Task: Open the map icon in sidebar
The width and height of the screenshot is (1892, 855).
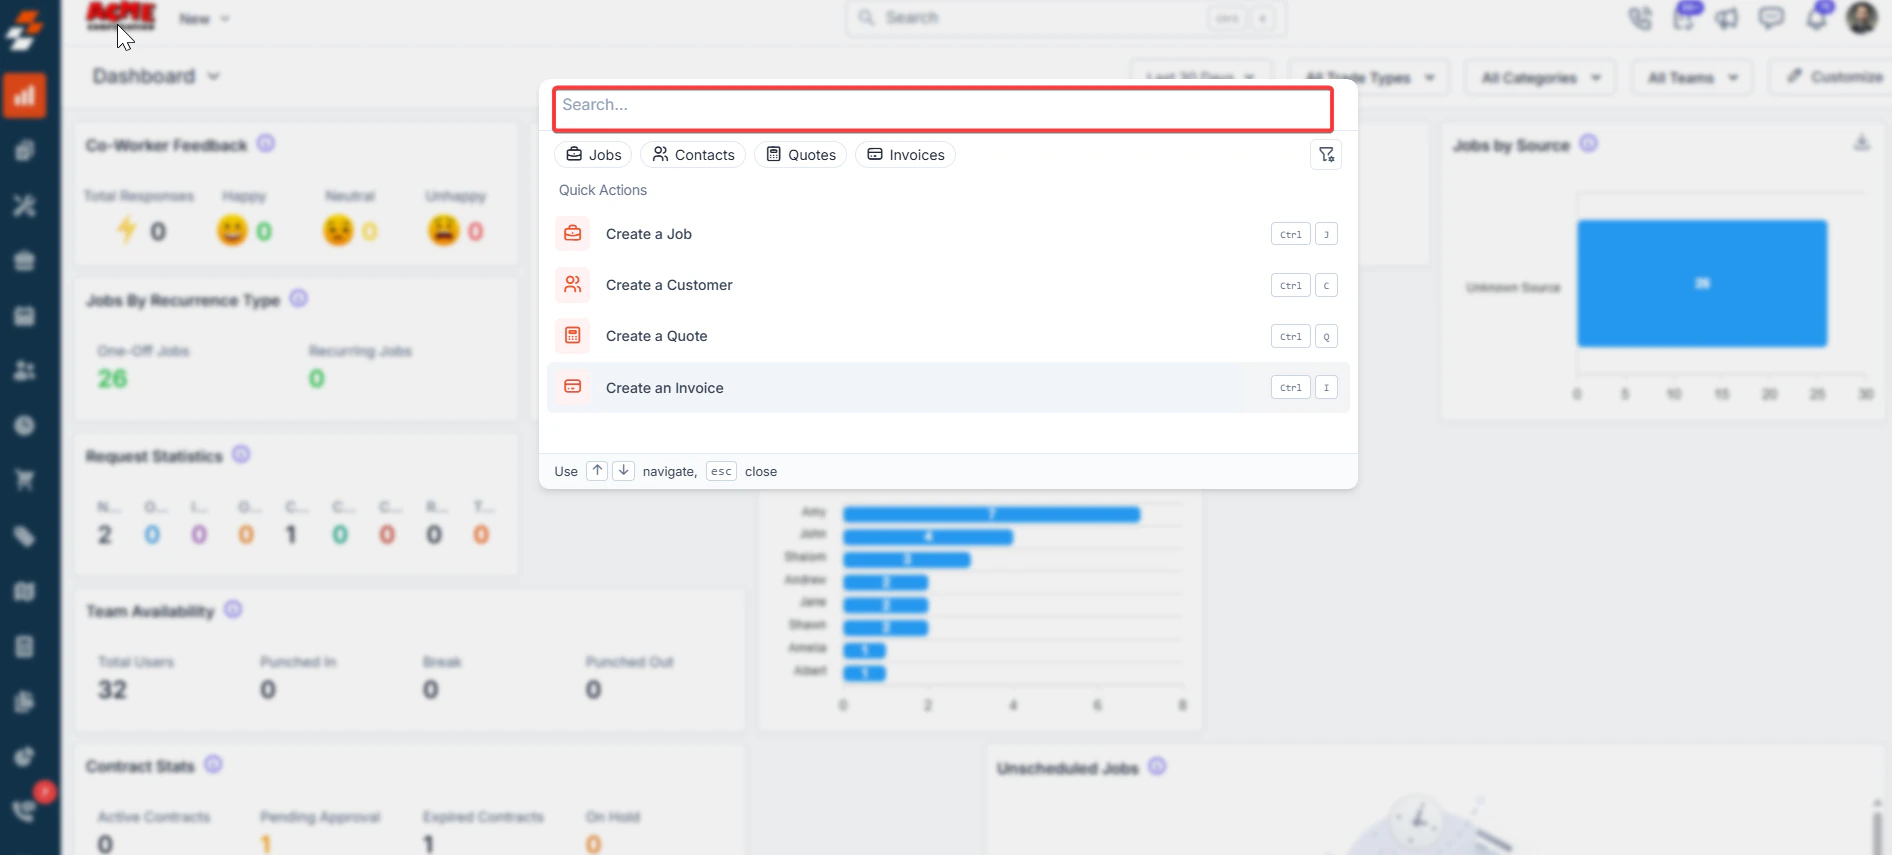Action: tap(25, 592)
